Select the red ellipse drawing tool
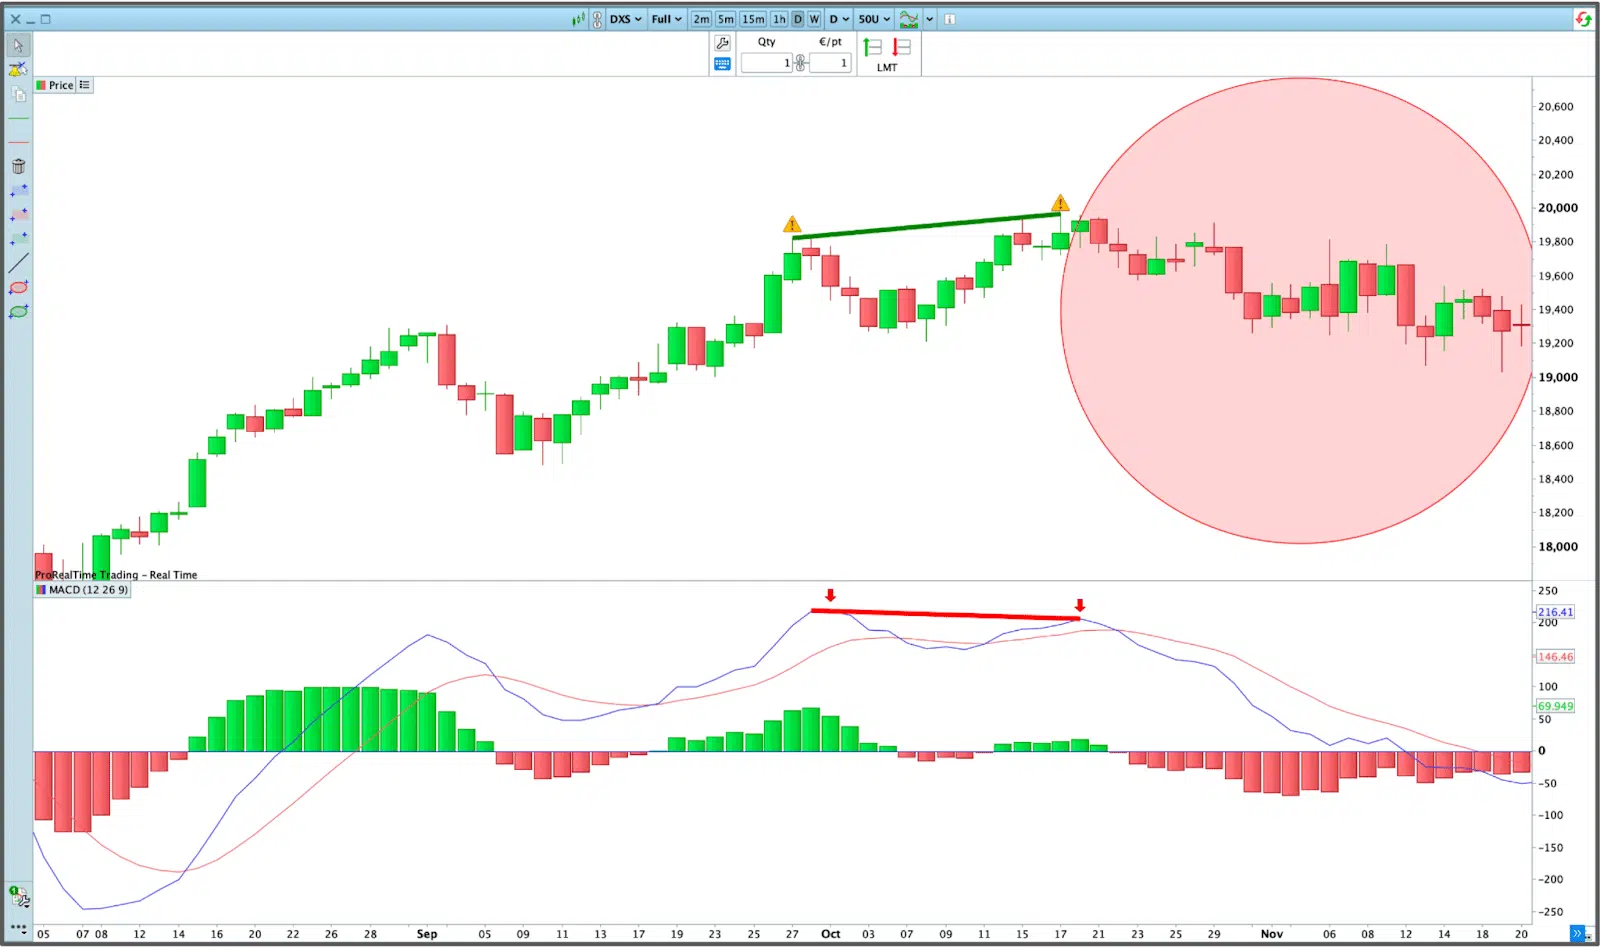This screenshot has height=948, width=1600. [x=18, y=287]
